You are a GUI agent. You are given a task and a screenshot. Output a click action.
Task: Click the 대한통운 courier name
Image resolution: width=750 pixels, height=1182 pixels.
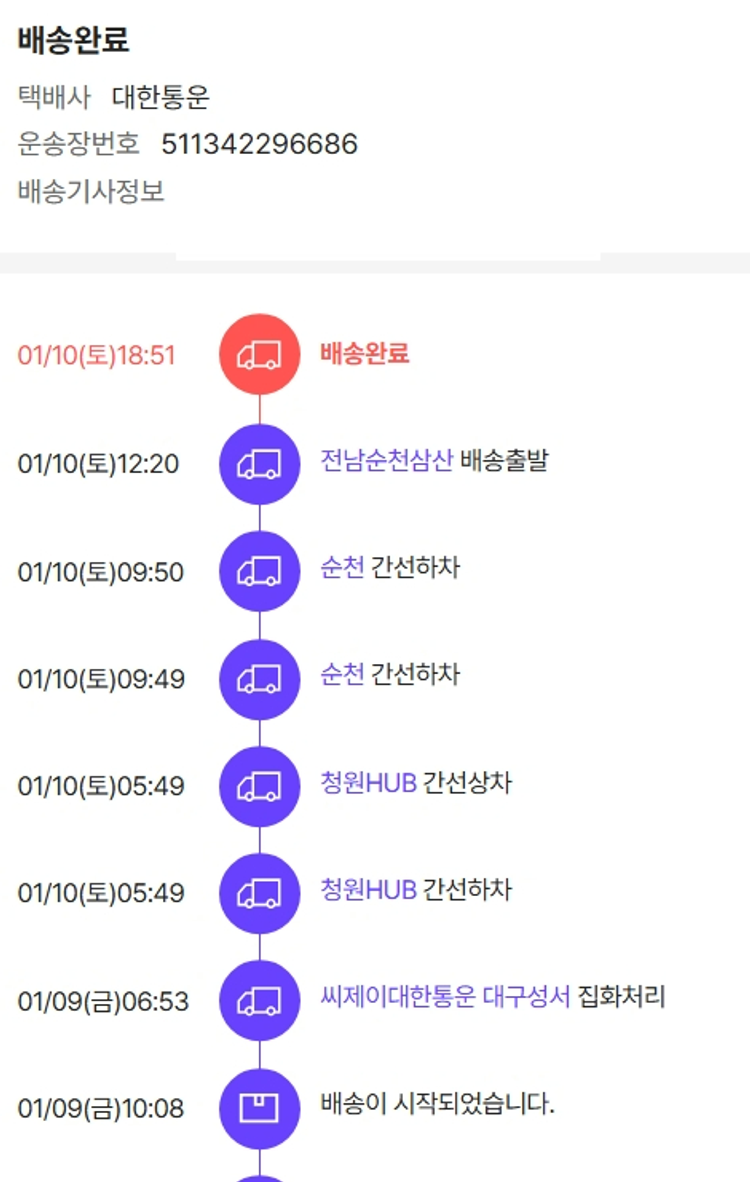[160, 97]
